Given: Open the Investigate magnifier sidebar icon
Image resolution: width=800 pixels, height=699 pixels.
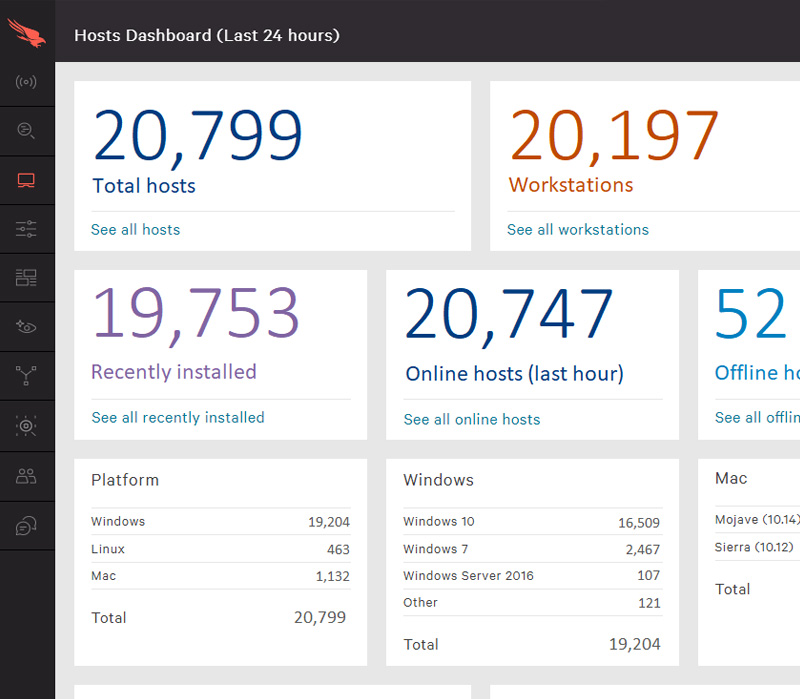Looking at the screenshot, I should [27, 131].
